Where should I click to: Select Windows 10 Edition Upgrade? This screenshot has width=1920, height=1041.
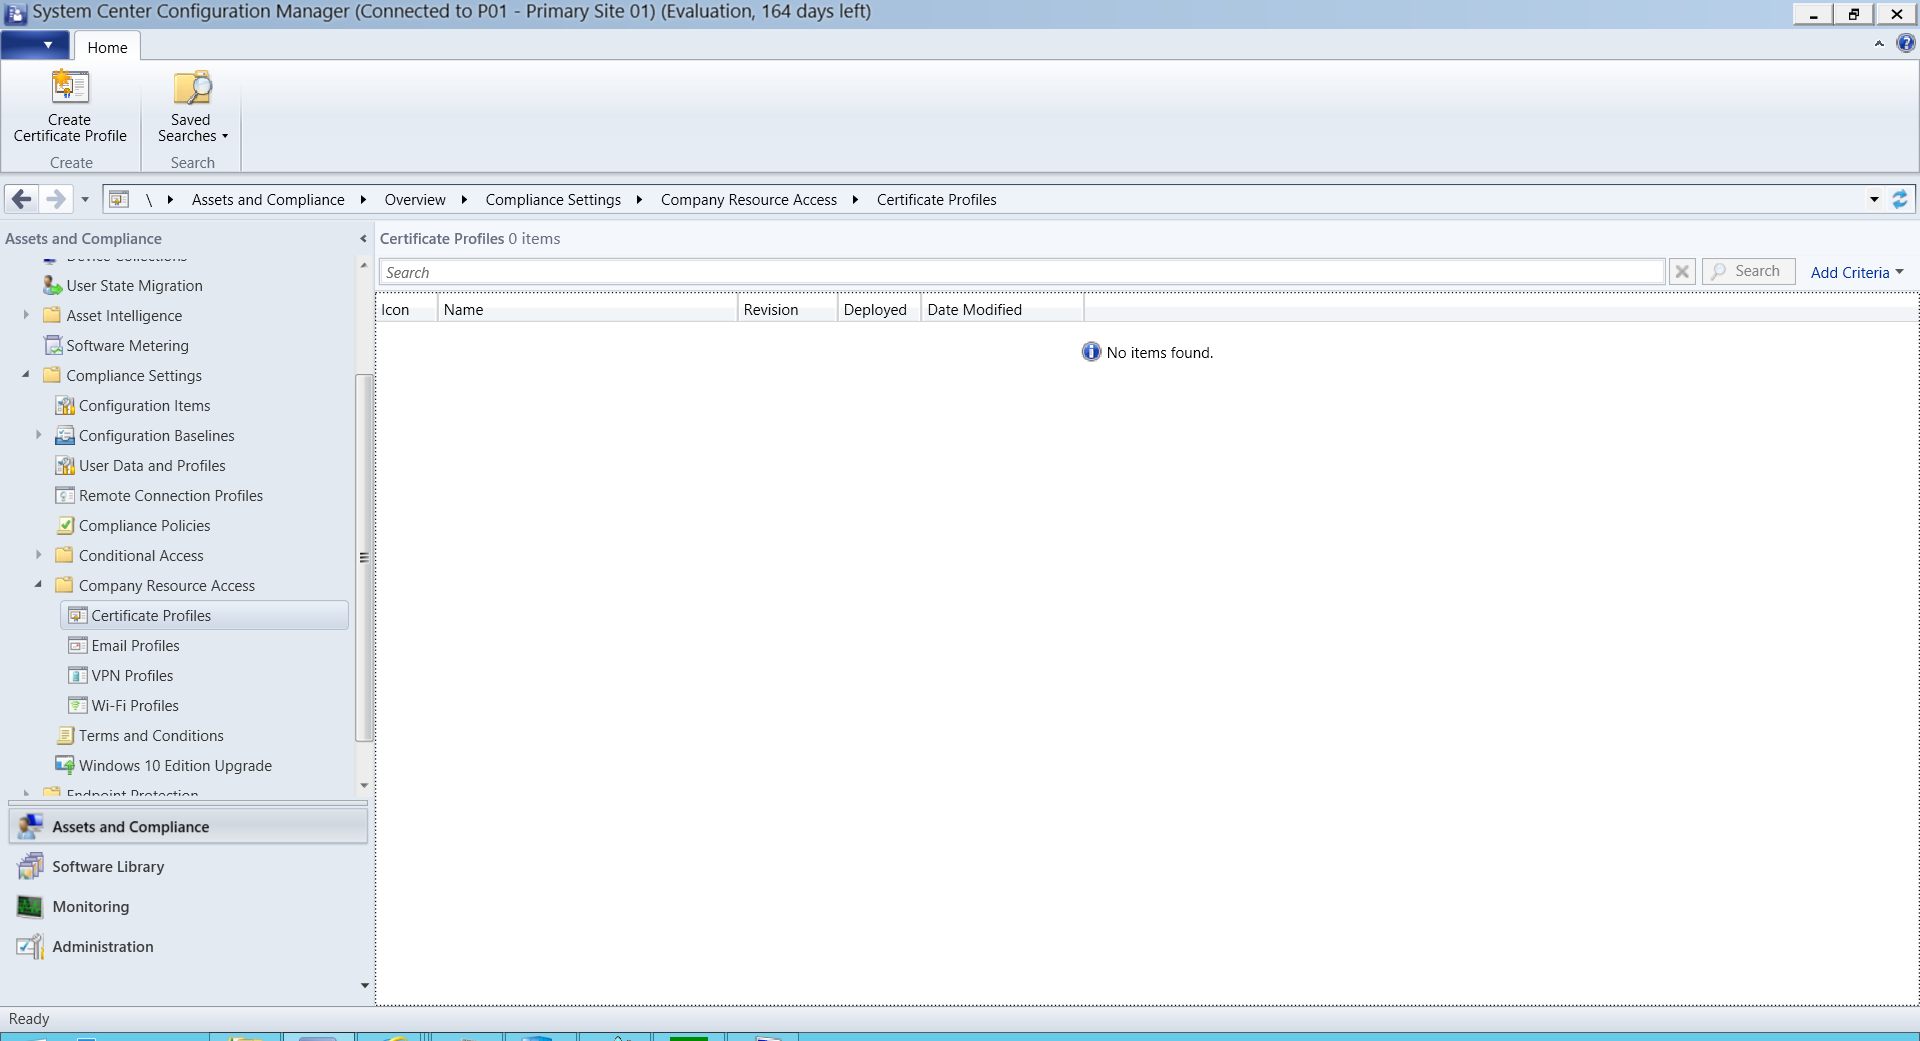pyautogui.click(x=175, y=765)
